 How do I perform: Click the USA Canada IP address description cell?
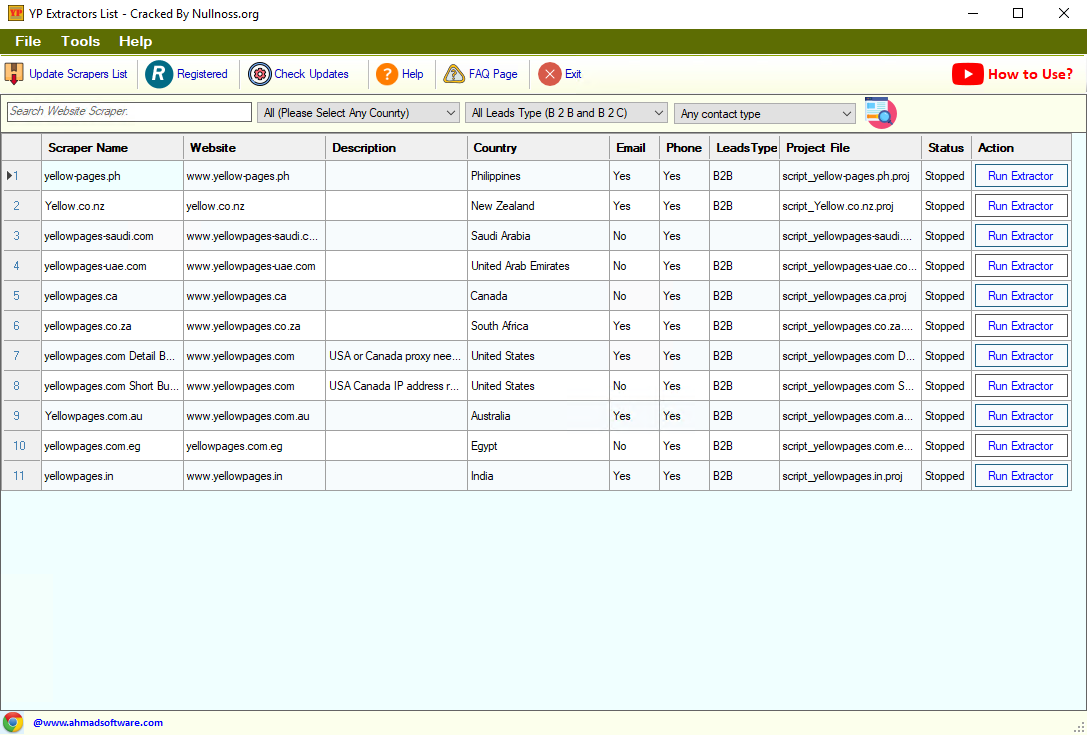point(397,386)
